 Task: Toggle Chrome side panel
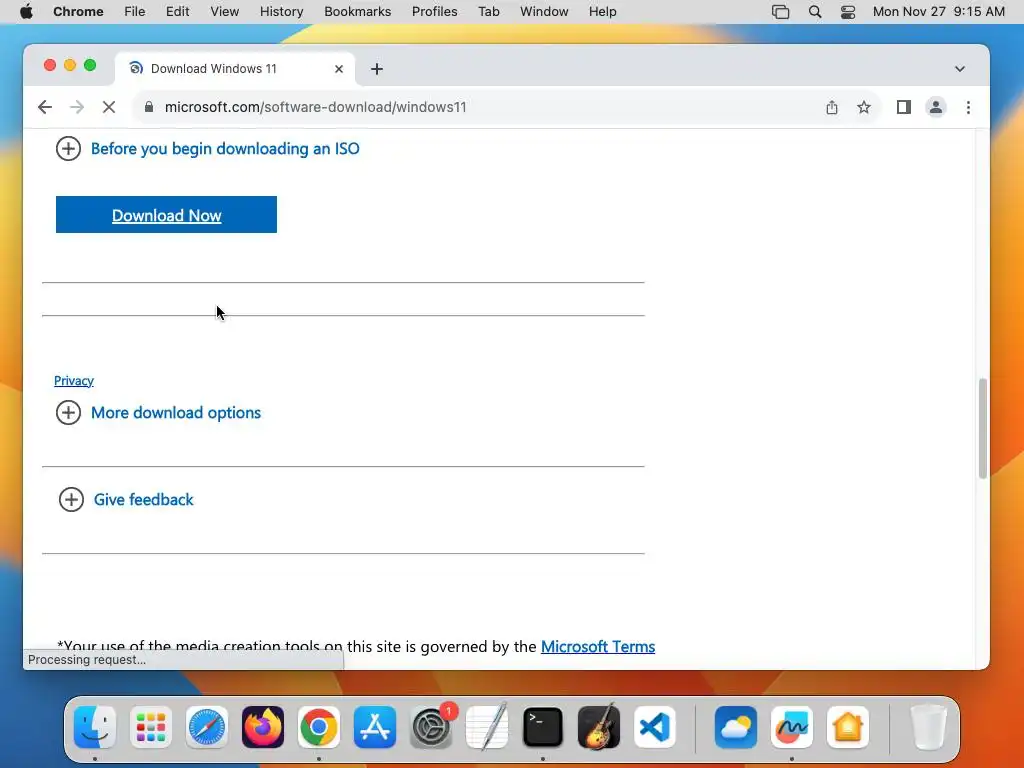903,107
